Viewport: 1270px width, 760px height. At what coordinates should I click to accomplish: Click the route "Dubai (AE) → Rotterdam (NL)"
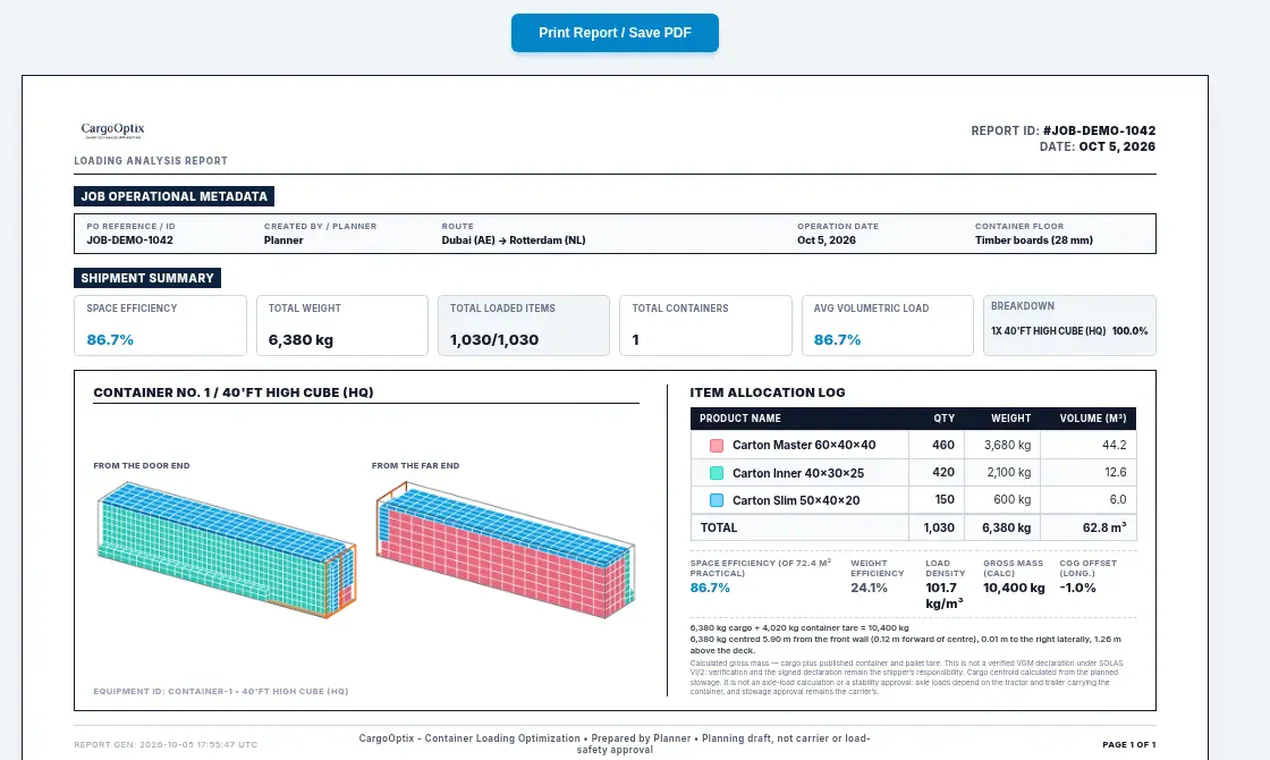pyautogui.click(x=514, y=240)
